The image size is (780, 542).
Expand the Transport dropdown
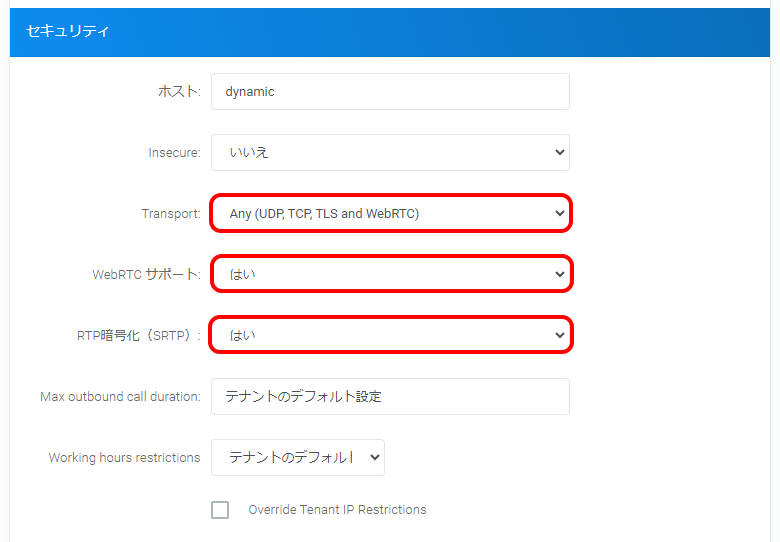[x=390, y=214]
